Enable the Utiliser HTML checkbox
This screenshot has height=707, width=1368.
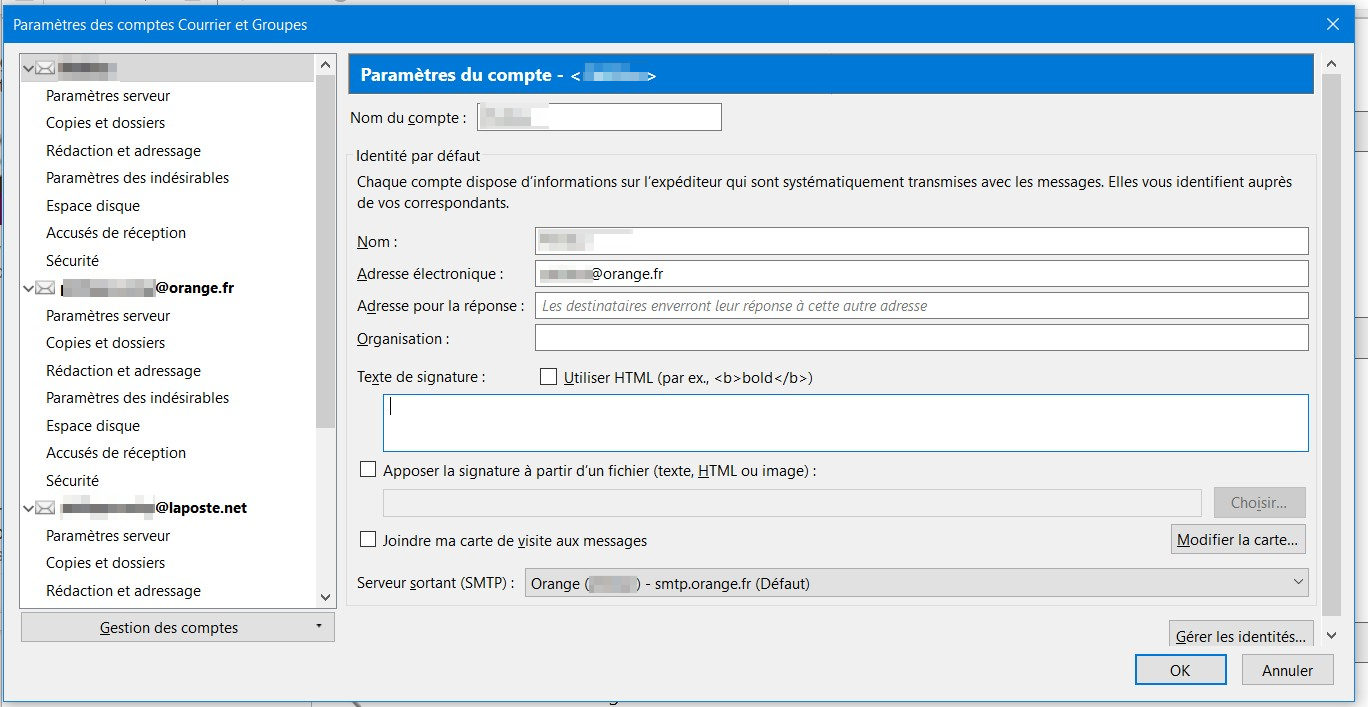click(548, 377)
